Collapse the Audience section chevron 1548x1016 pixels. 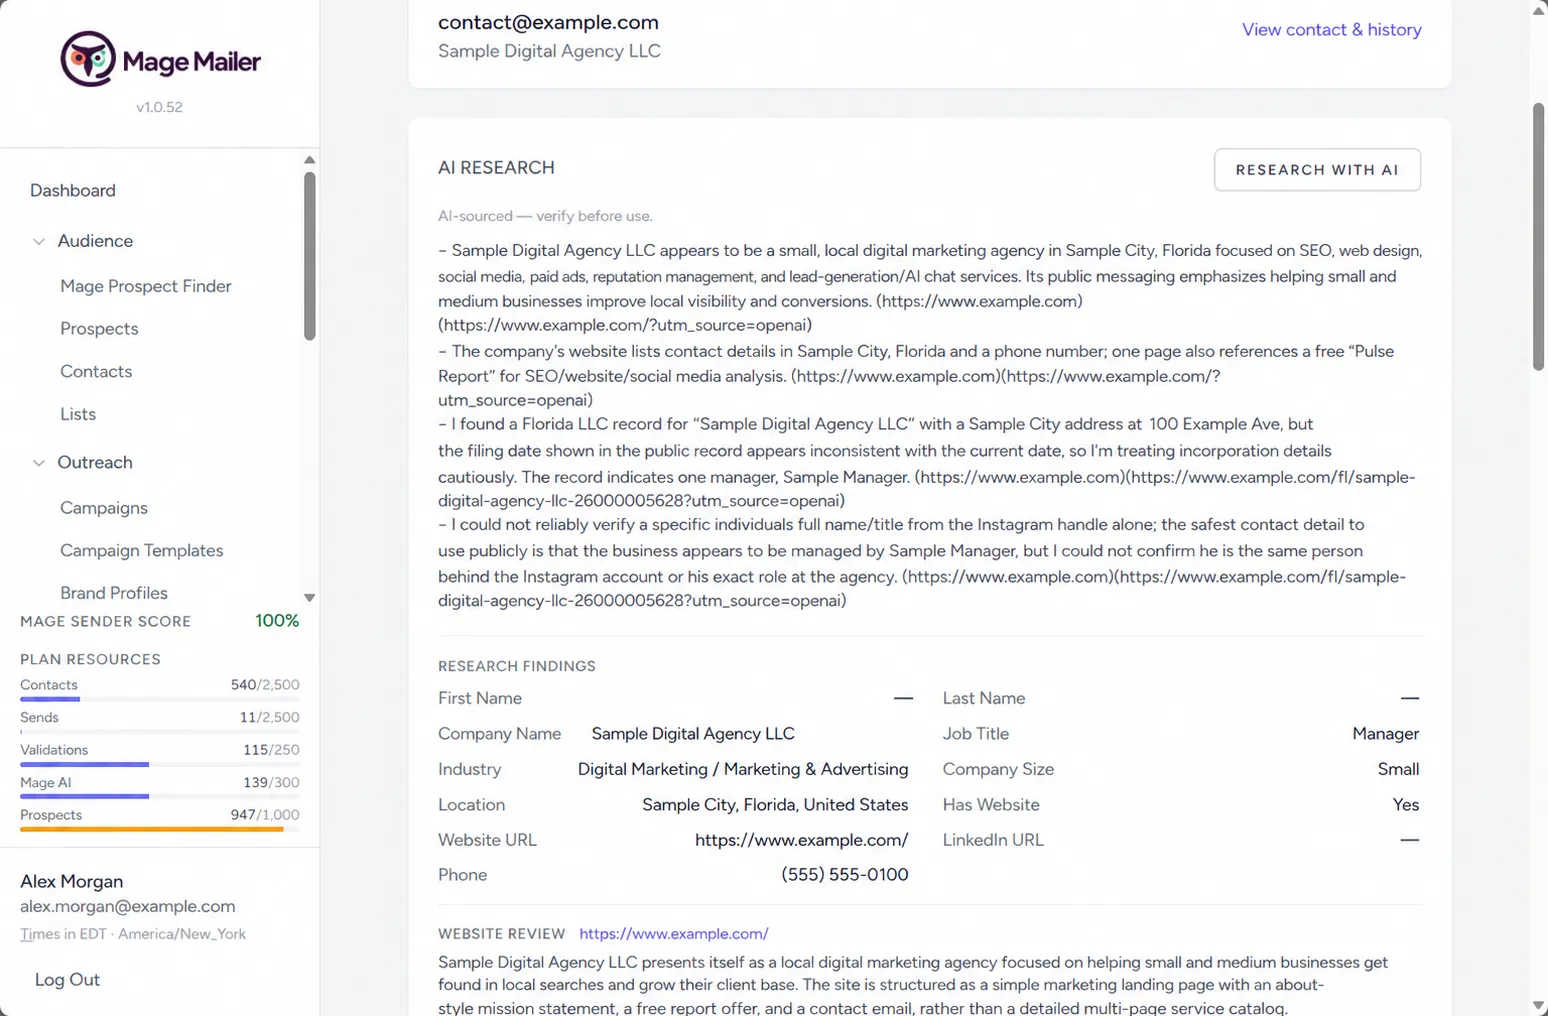(39, 241)
